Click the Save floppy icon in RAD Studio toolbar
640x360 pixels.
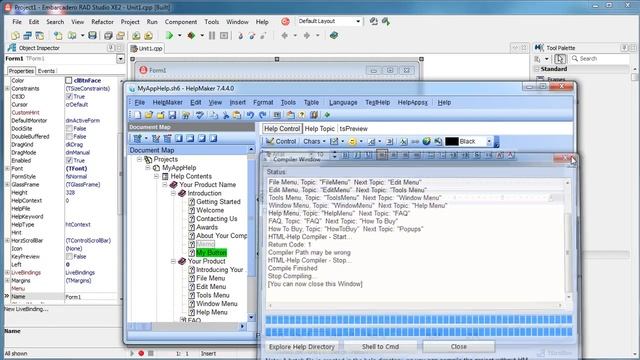coord(92,36)
